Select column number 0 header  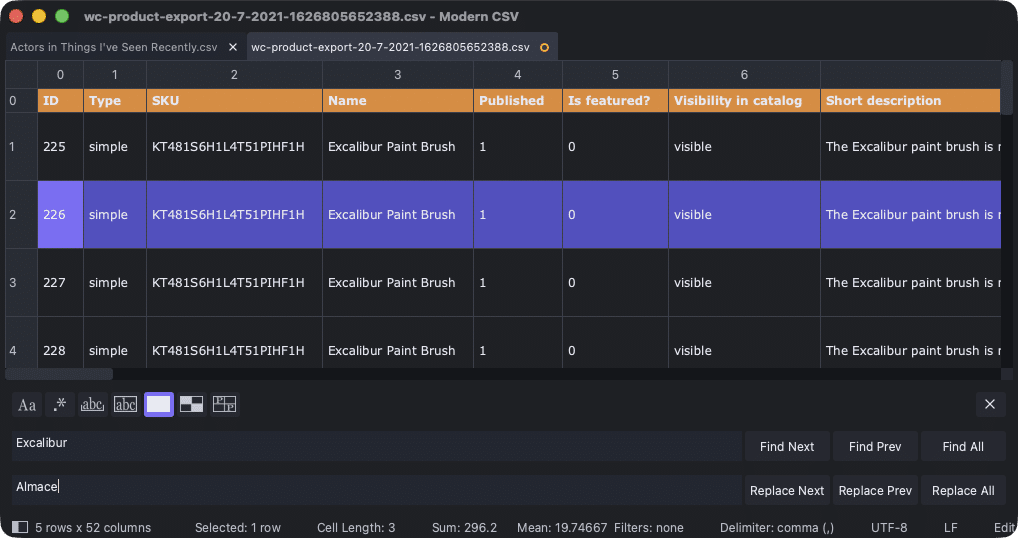coord(60,75)
